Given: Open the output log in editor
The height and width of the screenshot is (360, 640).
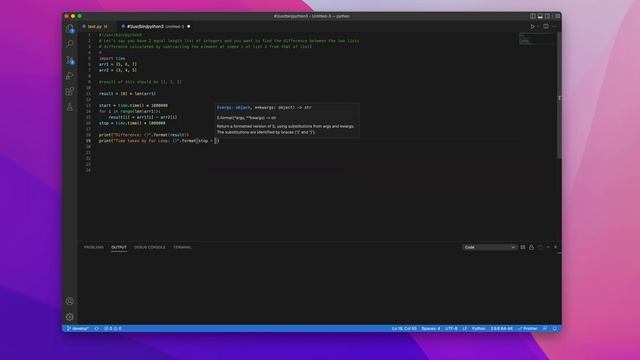Looking at the screenshot, I should (x=540, y=247).
